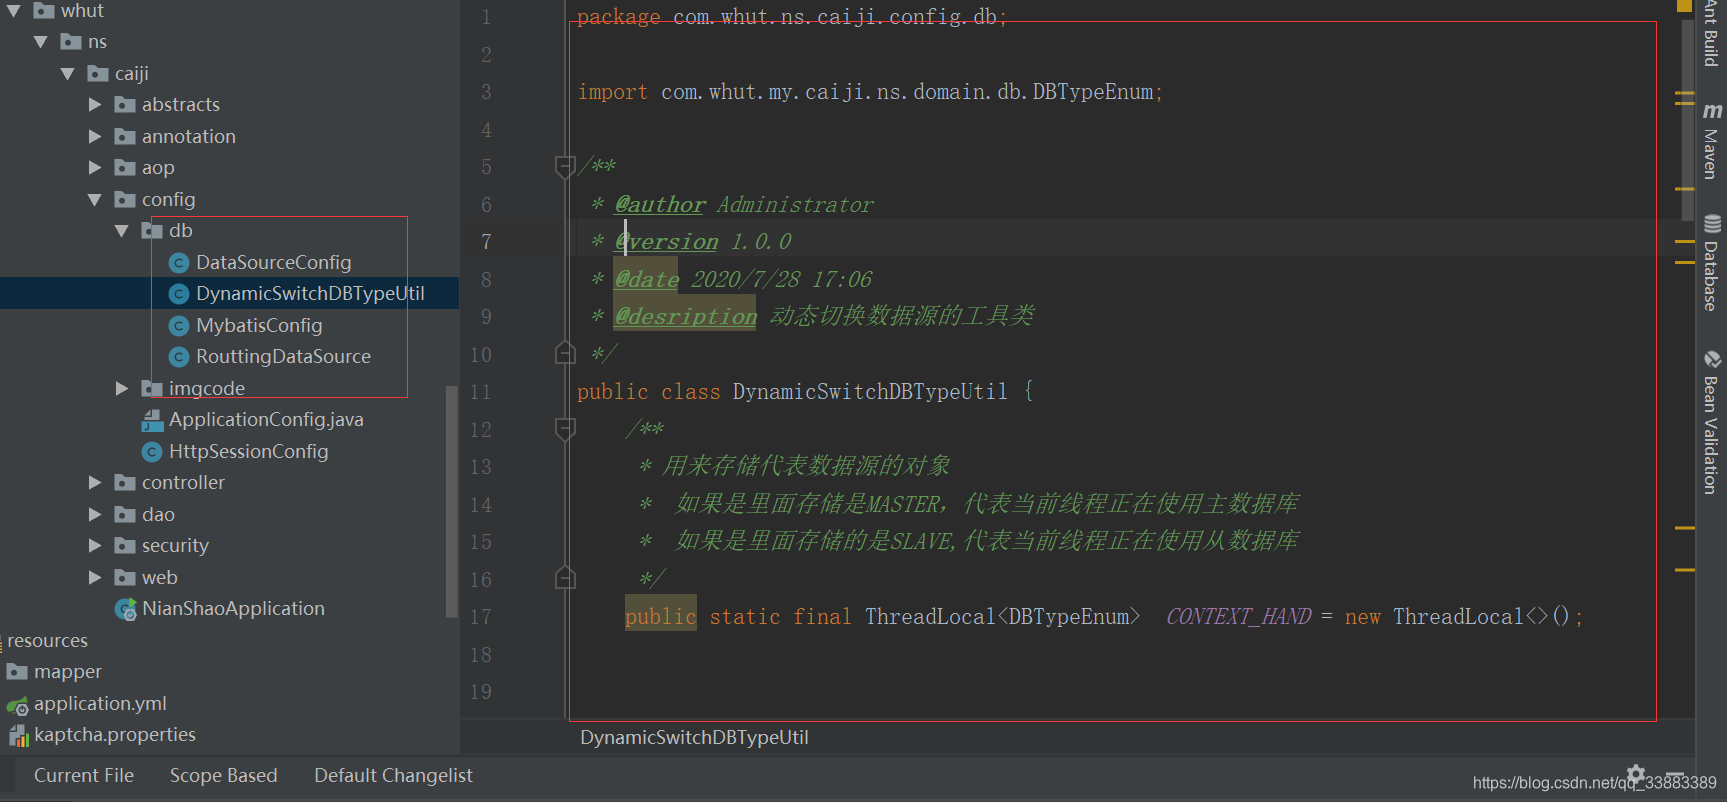
Task: Open the Maven tool window
Action: point(1712,141)
